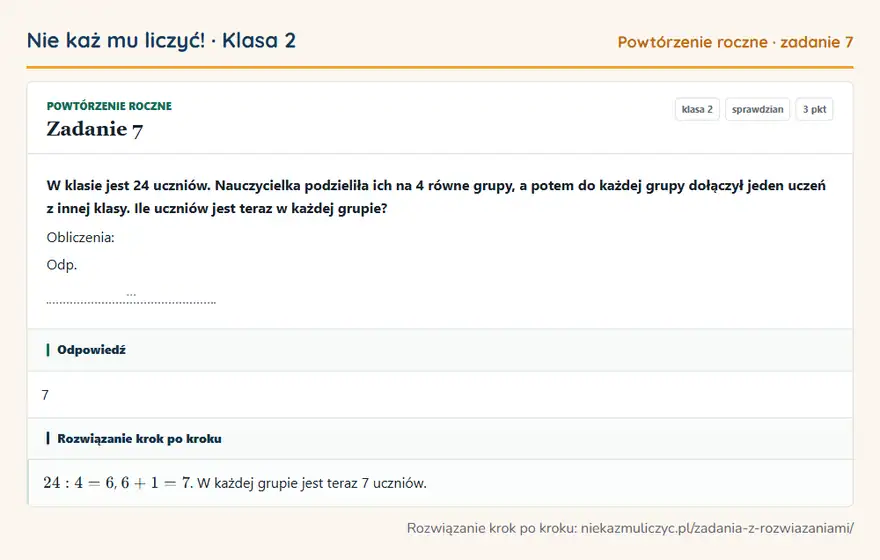Click 'Powtórzenie roczne · zadanie 7' header label
The height and width of the screenshot is (560, 880).
coord(735,42)
